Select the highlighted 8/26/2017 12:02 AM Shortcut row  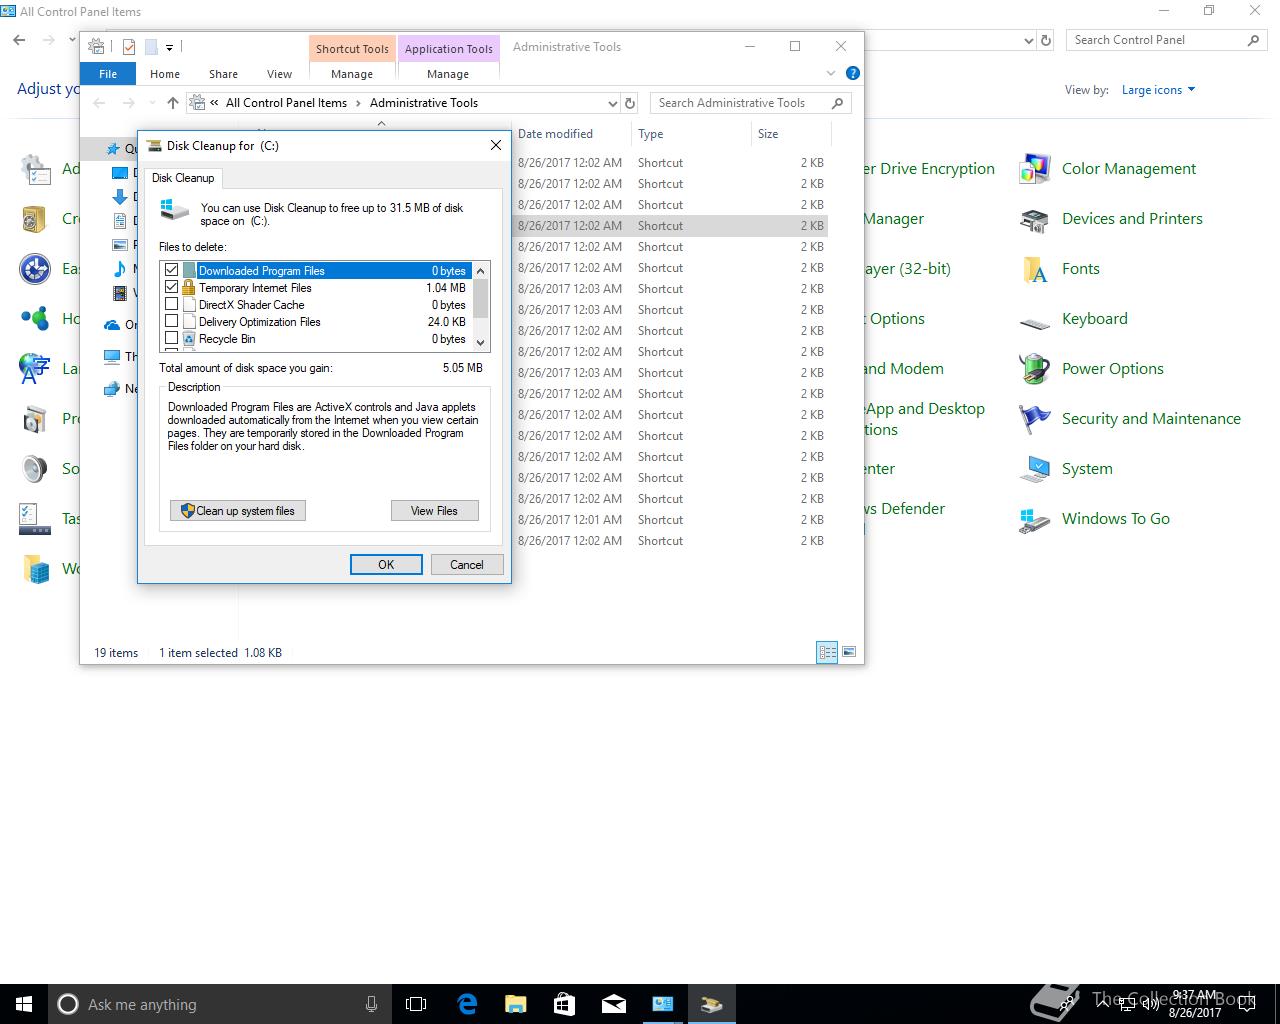(671, 226)
